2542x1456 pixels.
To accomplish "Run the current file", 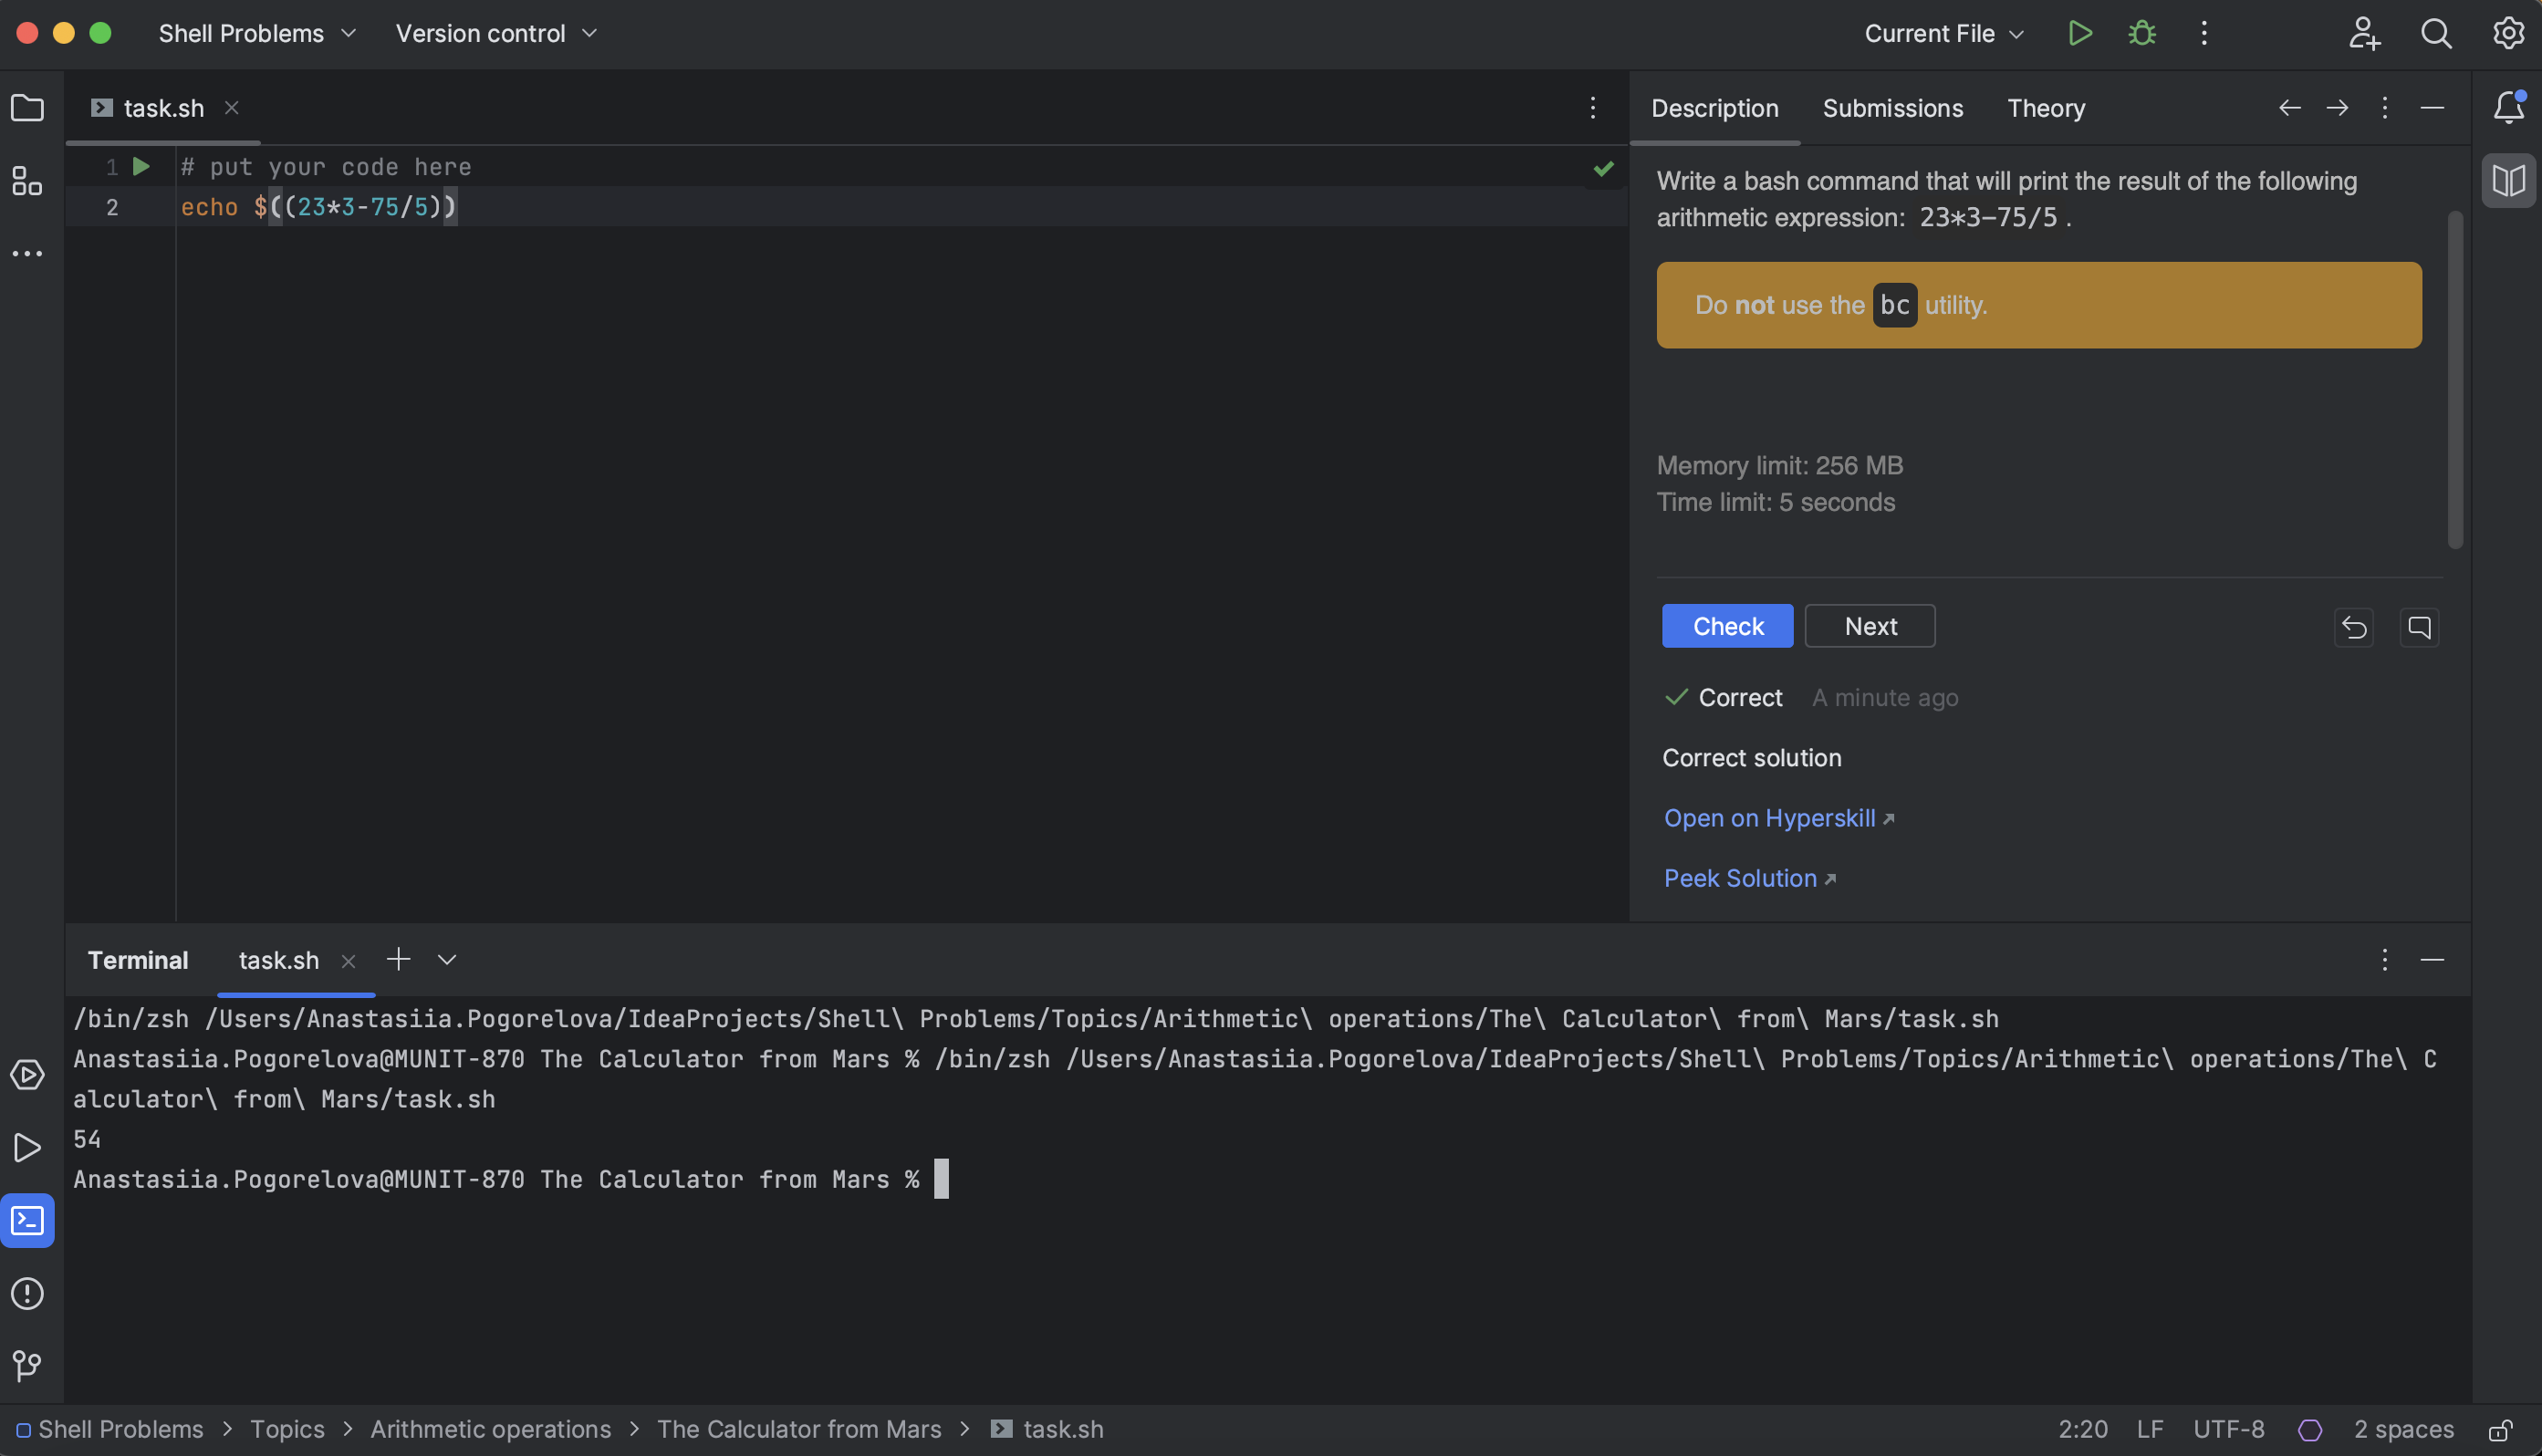I will pyautogui.click(x=2080, y=33).
